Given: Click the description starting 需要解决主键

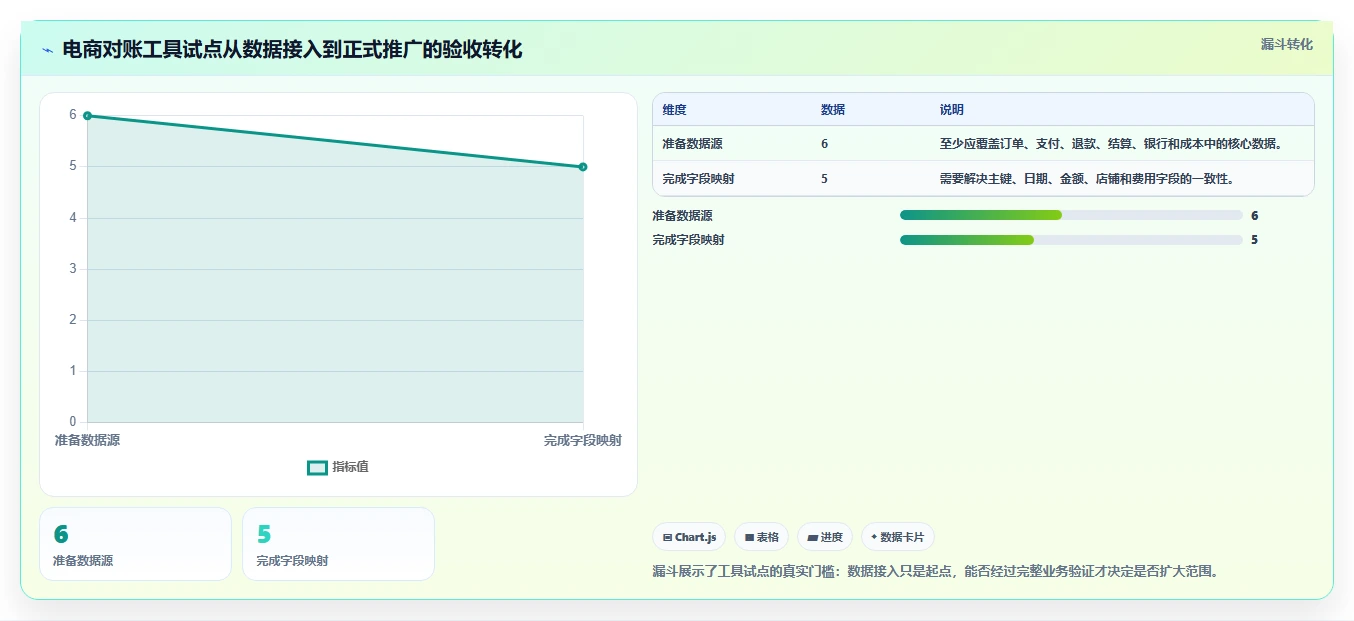Looking at the screenshot, I should point(1086,179).
